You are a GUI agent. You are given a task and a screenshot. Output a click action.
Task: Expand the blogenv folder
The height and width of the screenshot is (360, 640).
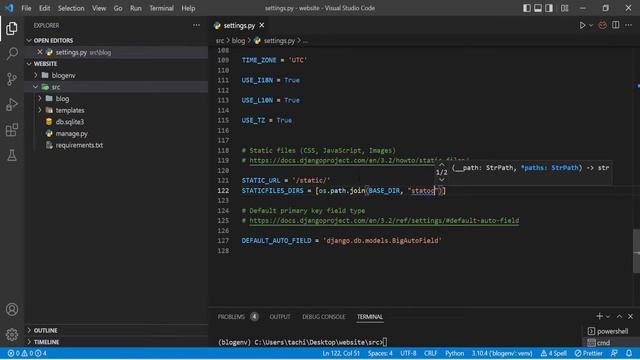pyautogui.click(x=36, y=76)
